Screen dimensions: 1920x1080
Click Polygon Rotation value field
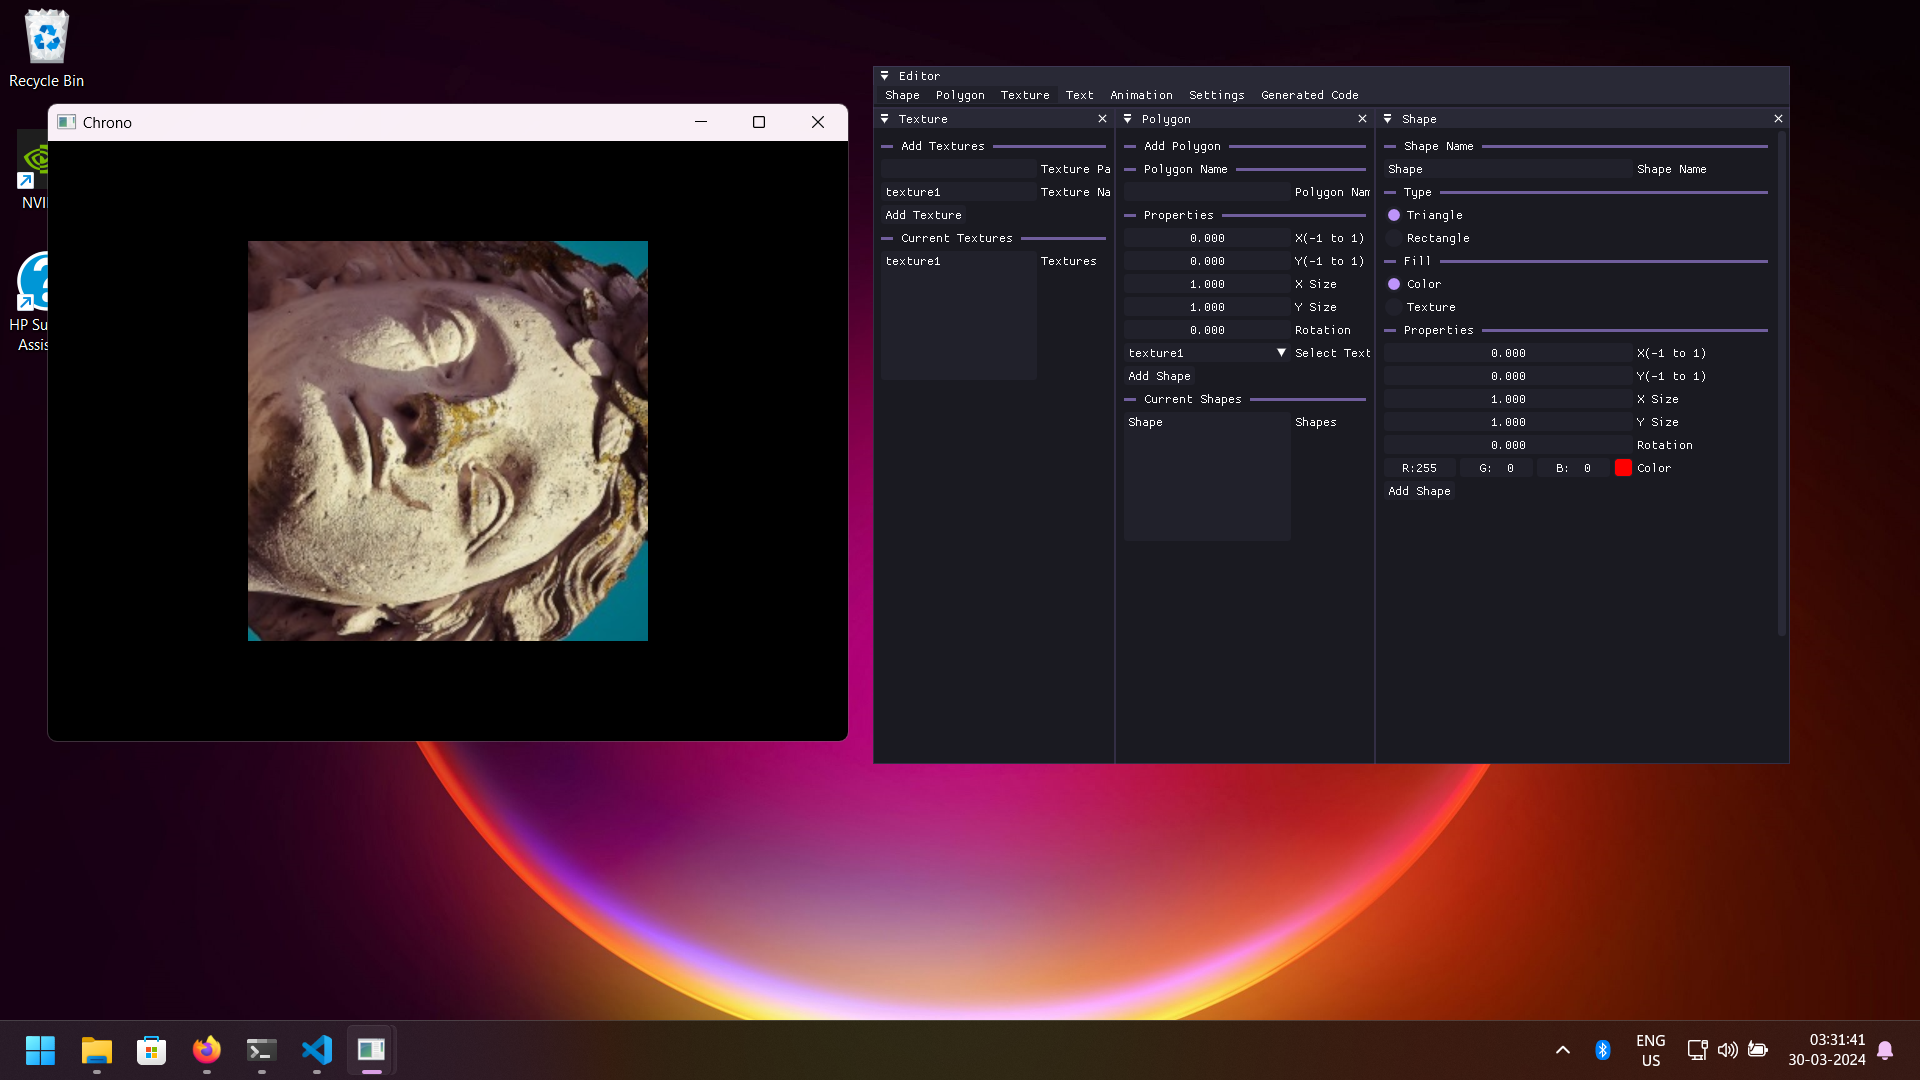(1206, 330)
